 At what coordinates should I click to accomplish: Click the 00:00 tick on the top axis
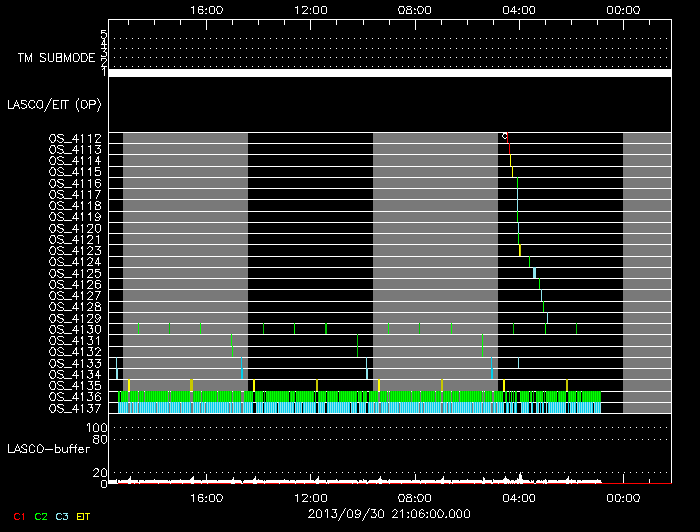623,9
